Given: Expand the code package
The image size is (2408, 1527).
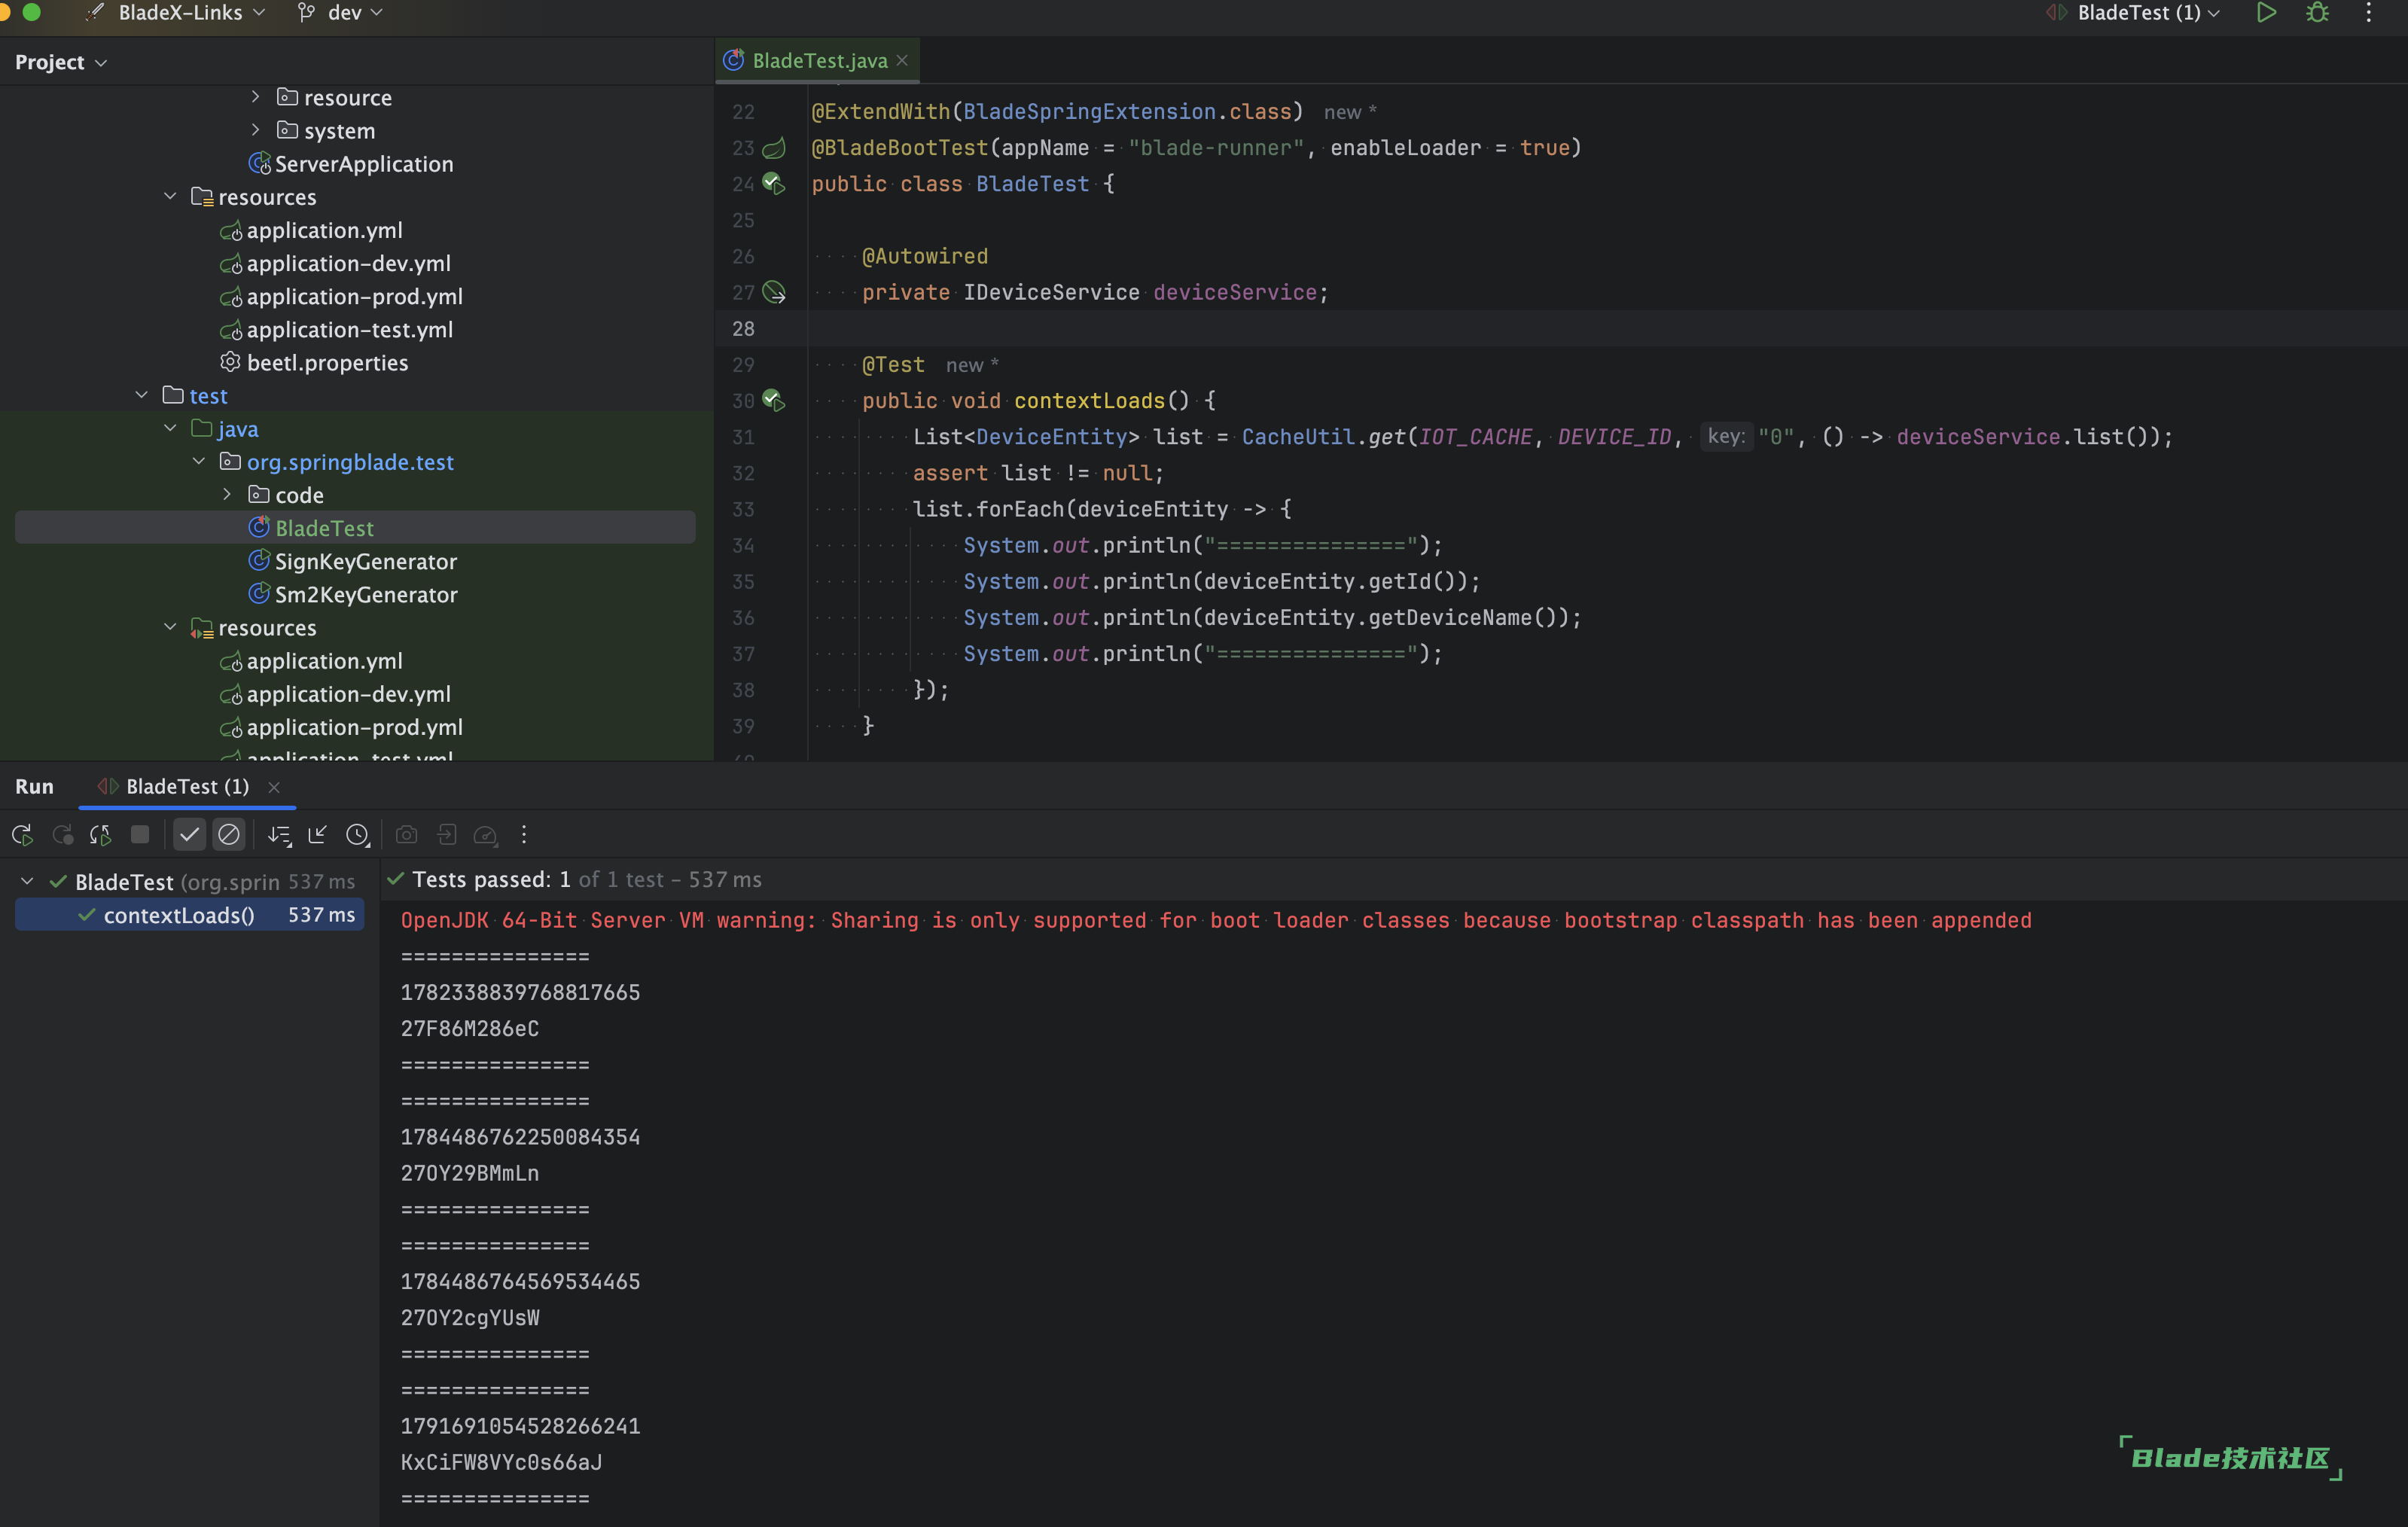Looking at the screenshot, I should coord(227,494).
